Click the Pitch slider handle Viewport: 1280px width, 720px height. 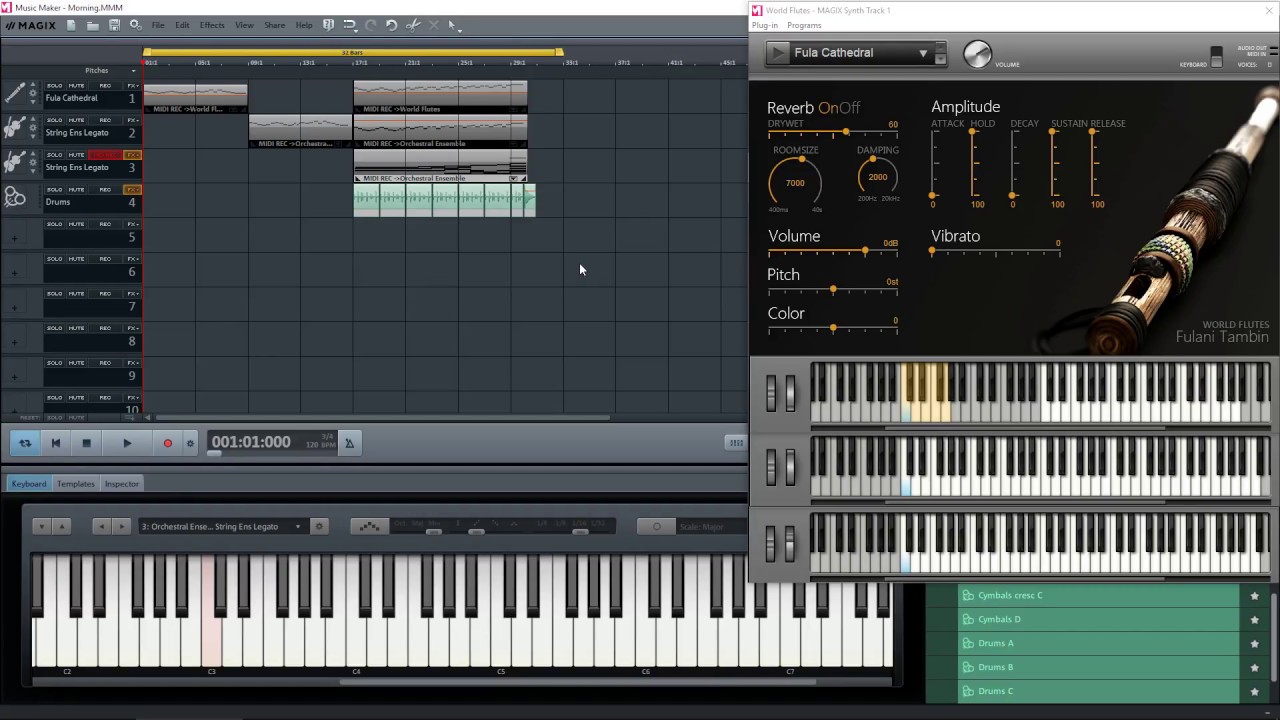833,290
